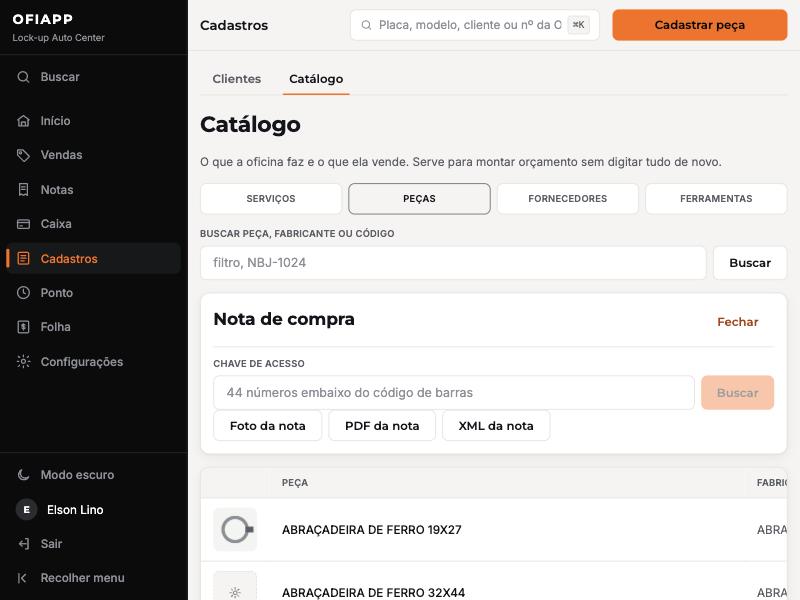
Task: Select the Catálogo tab
Action: [x=316, y=79]
